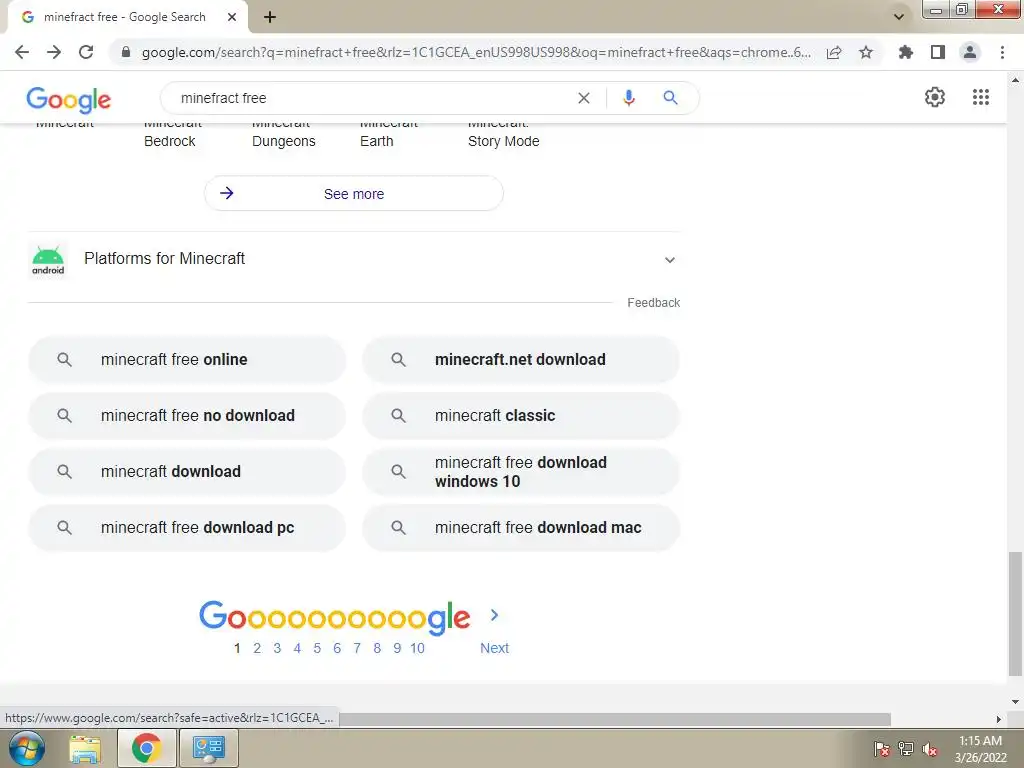This screenshot has height=768, width=1024.
Task: Open the Windows Start button
Action: click(27, 748)
